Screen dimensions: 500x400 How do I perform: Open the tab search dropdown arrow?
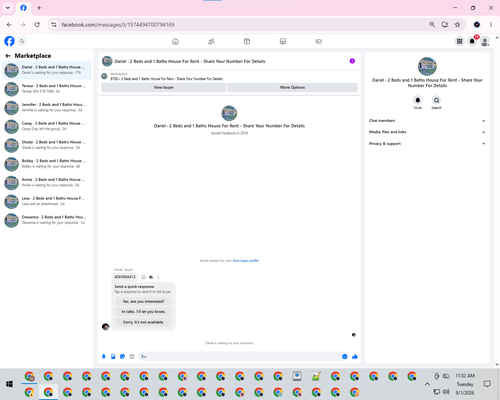pos(8,8)
